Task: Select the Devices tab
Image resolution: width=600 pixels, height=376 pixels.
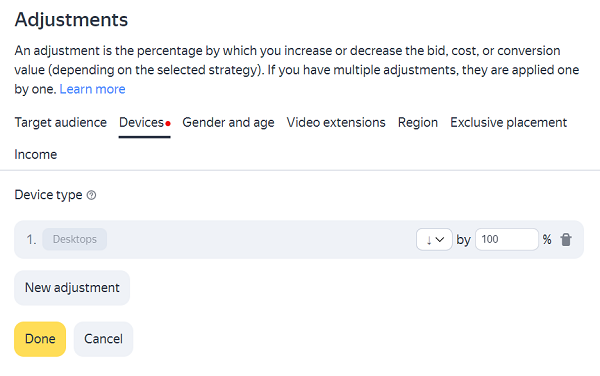Action: click(x=144, y=122)
